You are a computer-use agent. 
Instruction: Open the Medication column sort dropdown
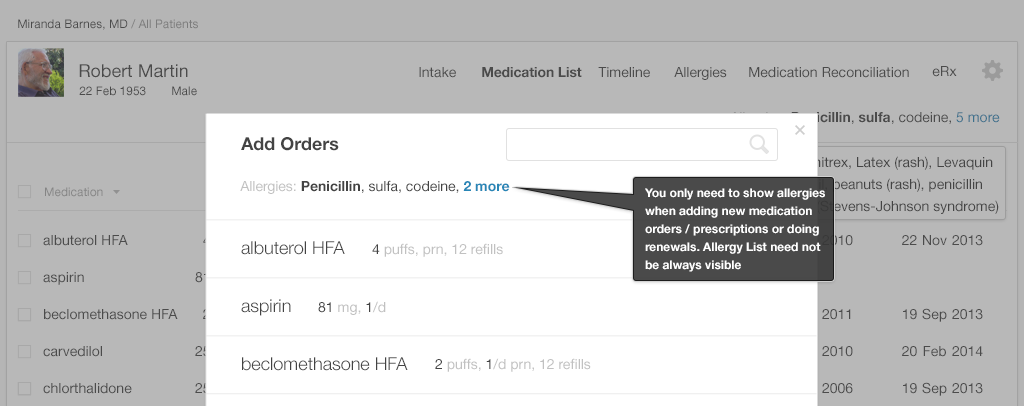(x=116, y=192)
